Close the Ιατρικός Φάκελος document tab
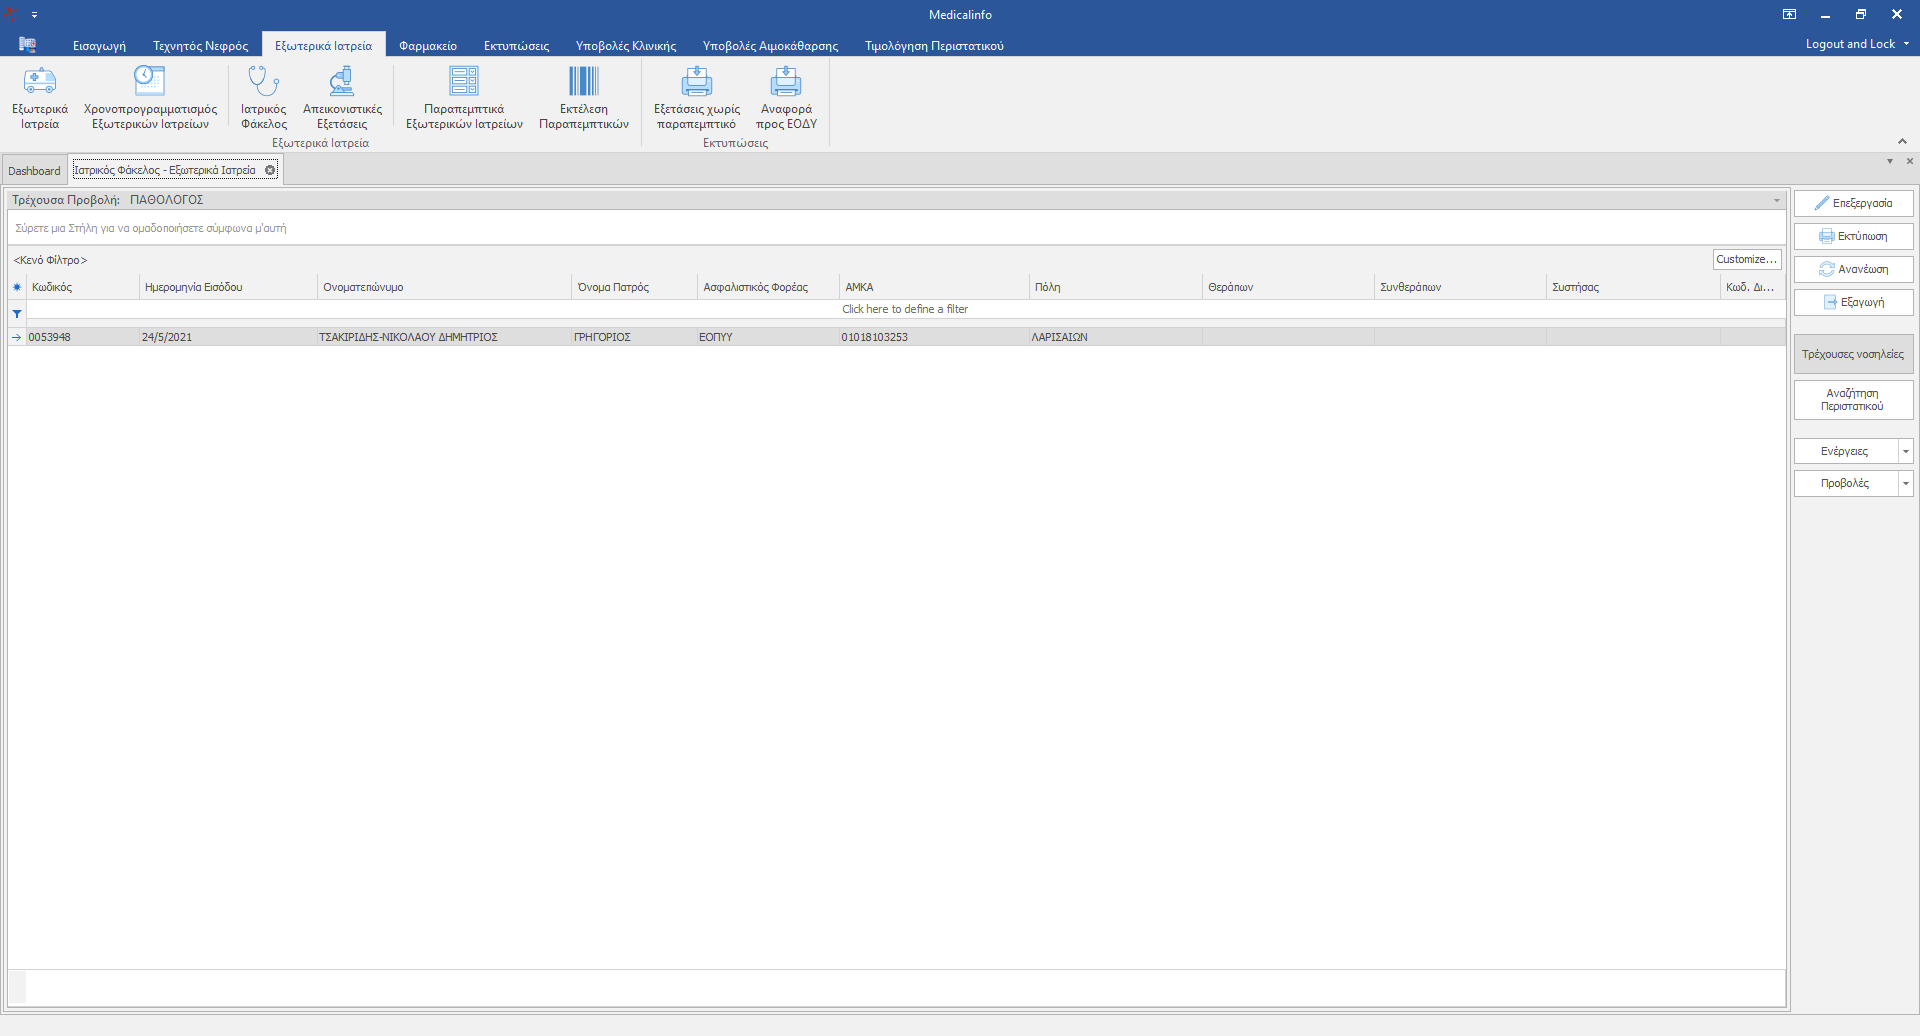 point(270,170)
